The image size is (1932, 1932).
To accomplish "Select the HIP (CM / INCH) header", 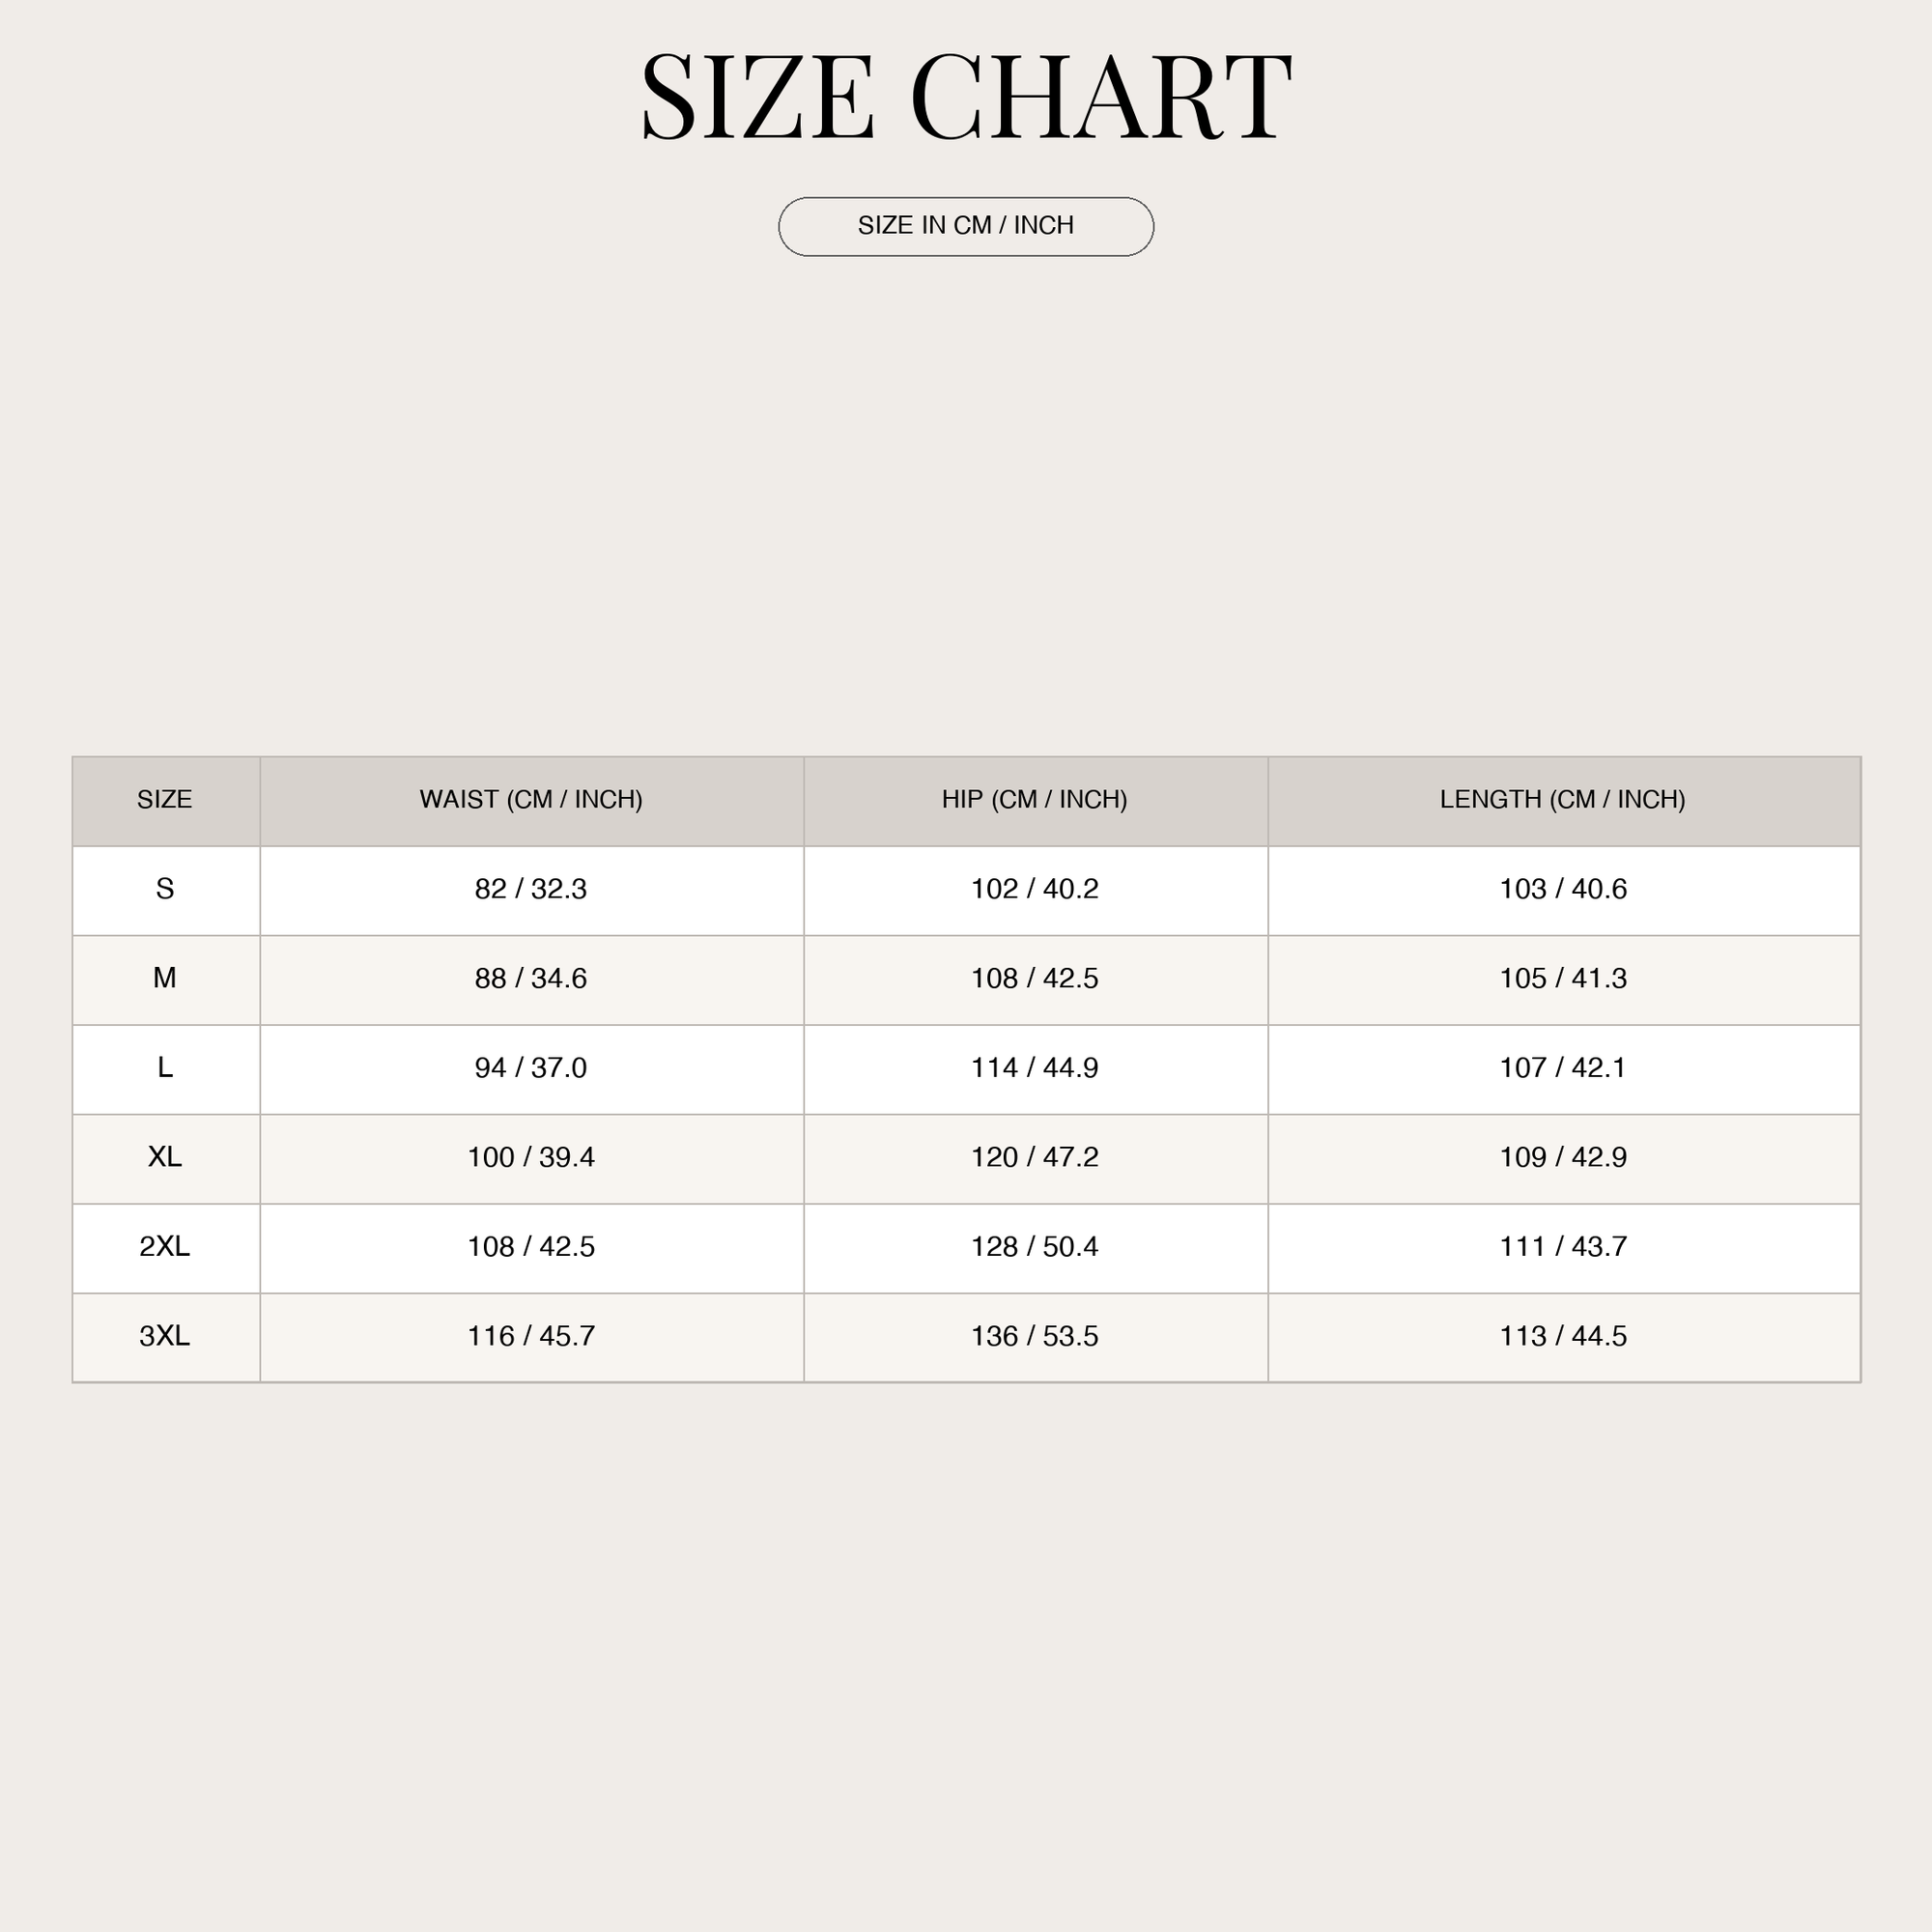I will coord(1035,800).
